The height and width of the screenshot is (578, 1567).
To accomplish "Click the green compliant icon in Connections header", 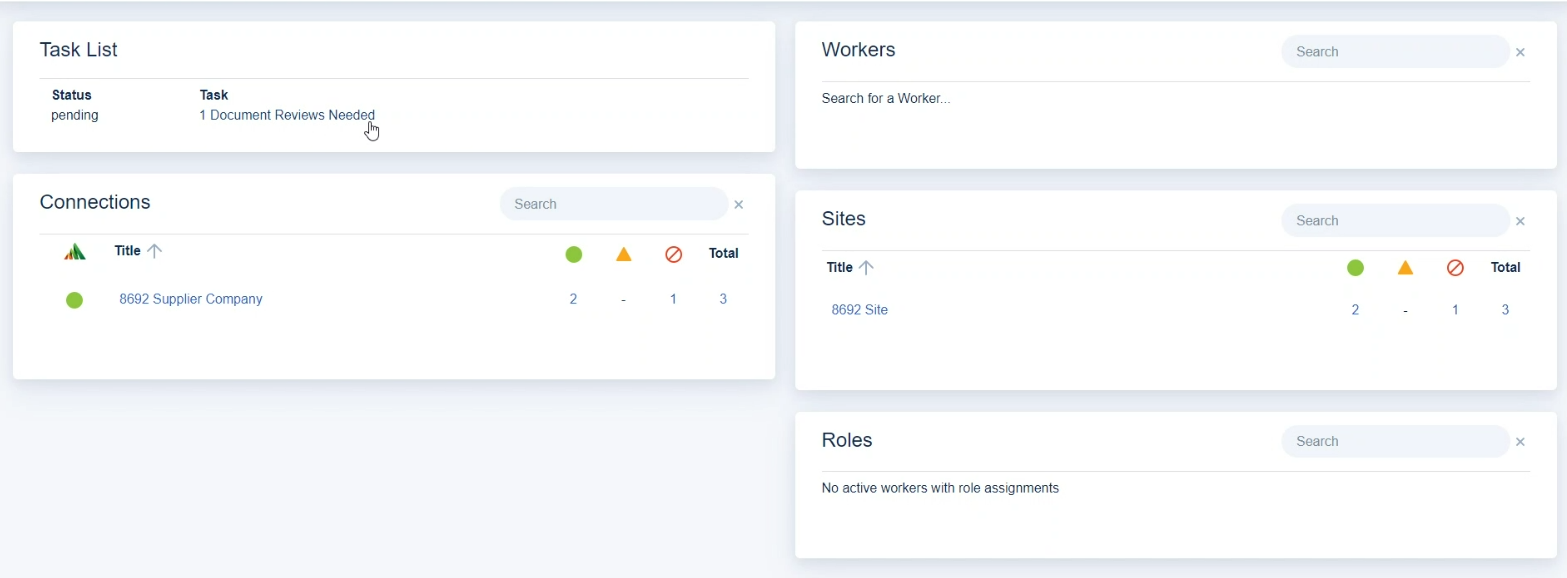I will pos(573,255).
